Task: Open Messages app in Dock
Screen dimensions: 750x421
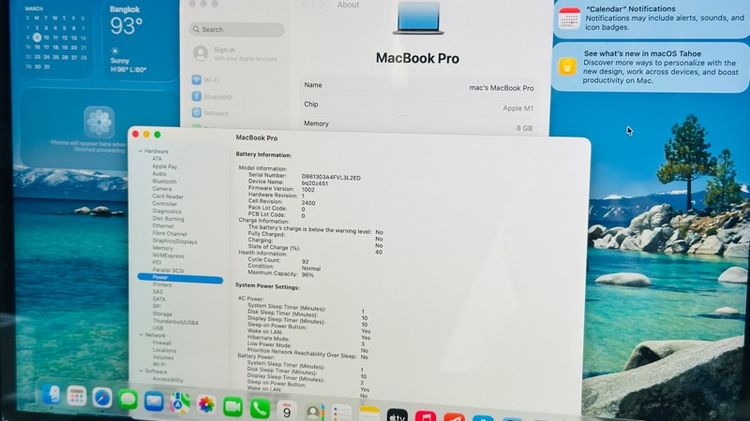Action: (128, 400)
